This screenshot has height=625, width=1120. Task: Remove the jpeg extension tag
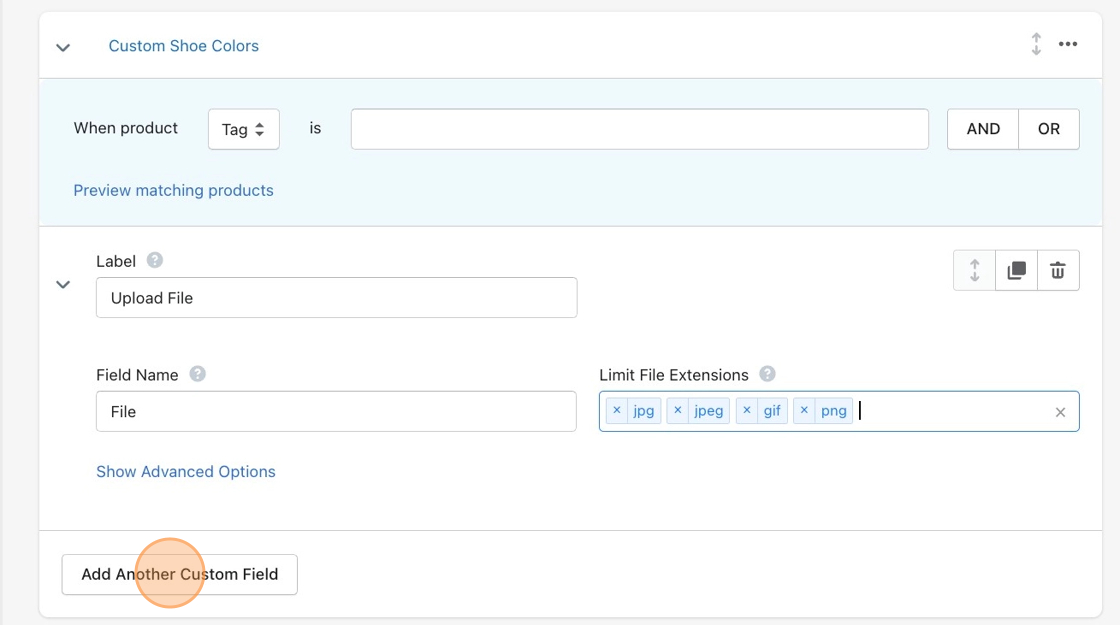(678, 411)
